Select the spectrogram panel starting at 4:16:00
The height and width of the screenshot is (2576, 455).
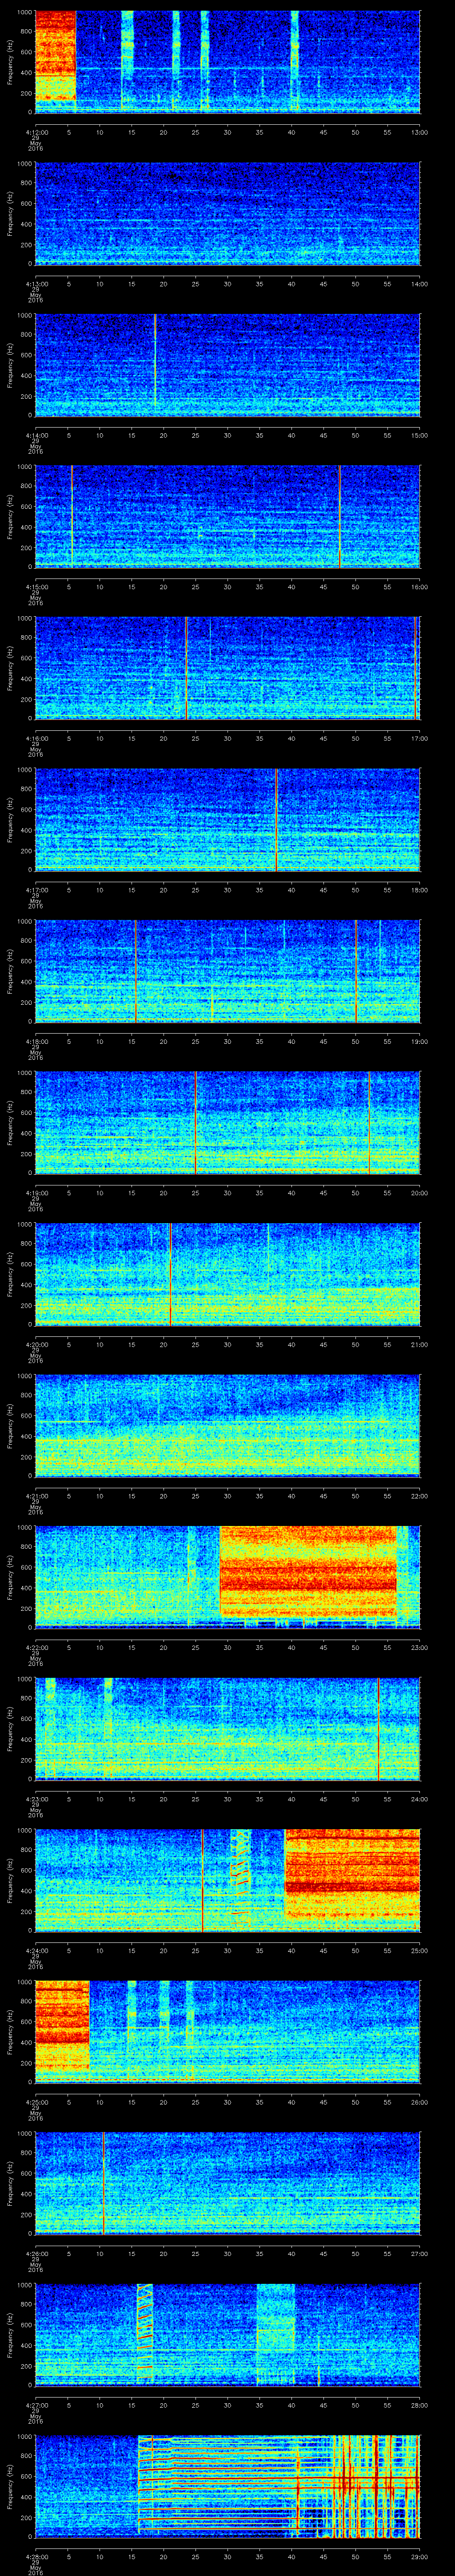click(227, 668)
